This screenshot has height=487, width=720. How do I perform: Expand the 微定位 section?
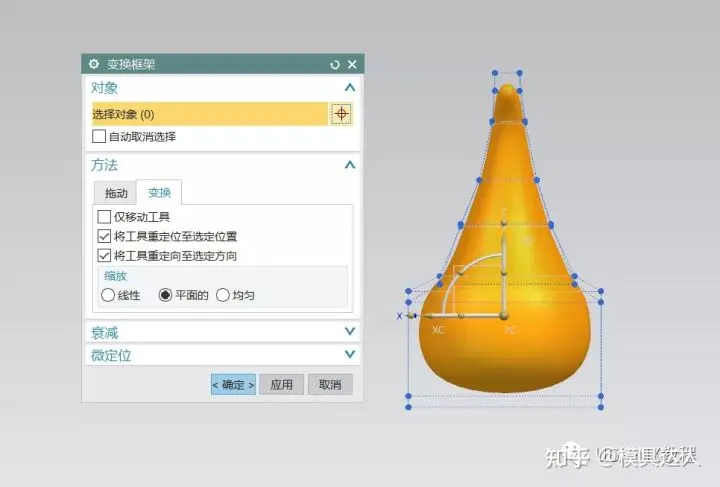pyautogui.click(x=349, y=355)
